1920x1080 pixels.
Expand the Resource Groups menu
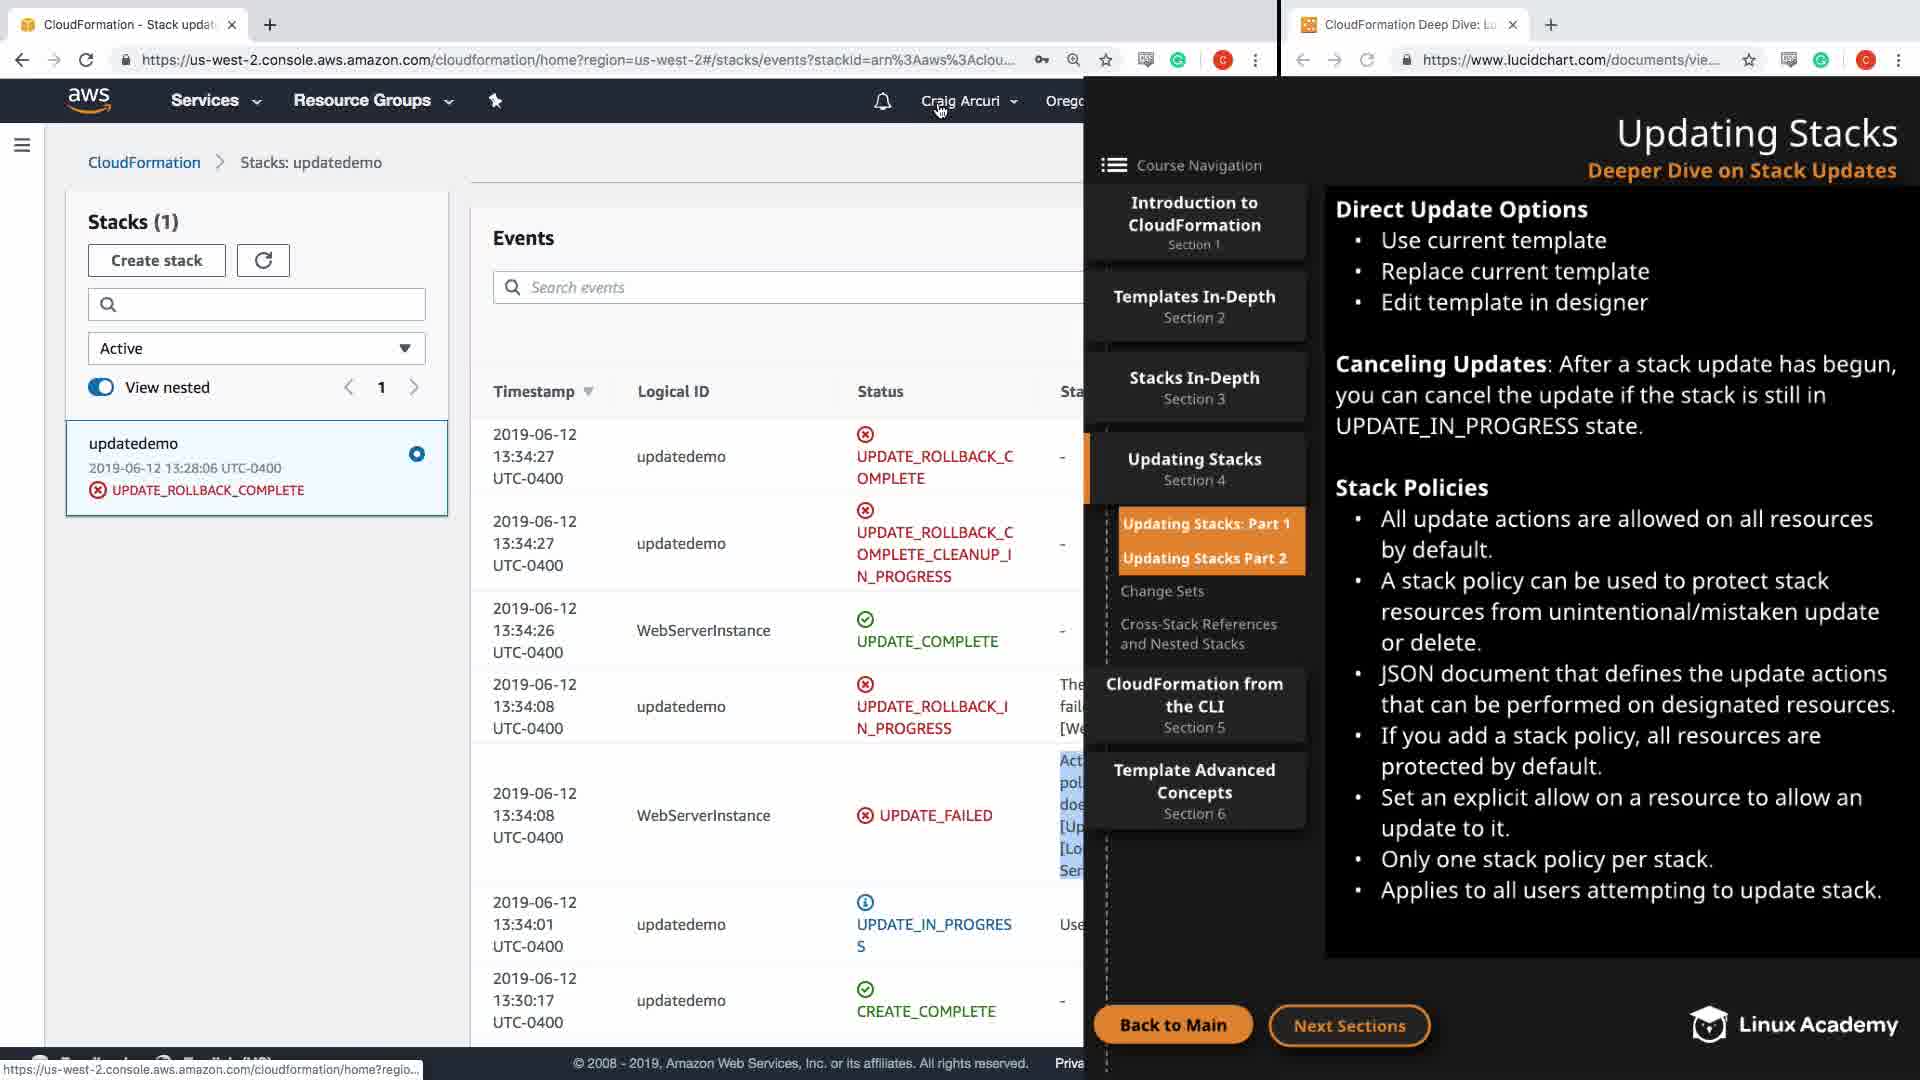(372, 101)
